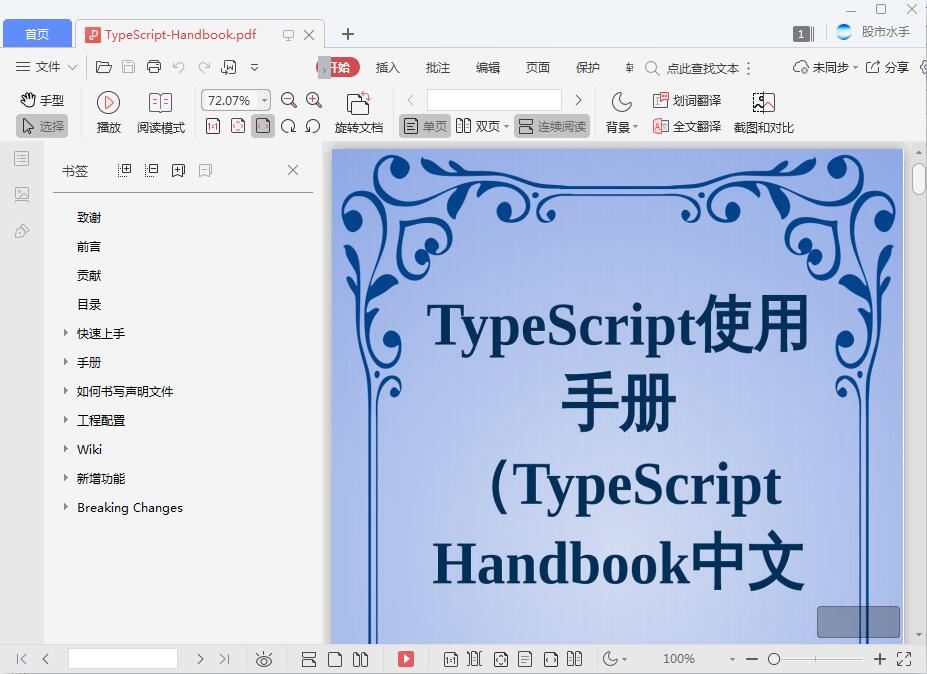Zoom in with the magnifier plus icon
Screen dimensions: 927x674
(x=314, y=100)
